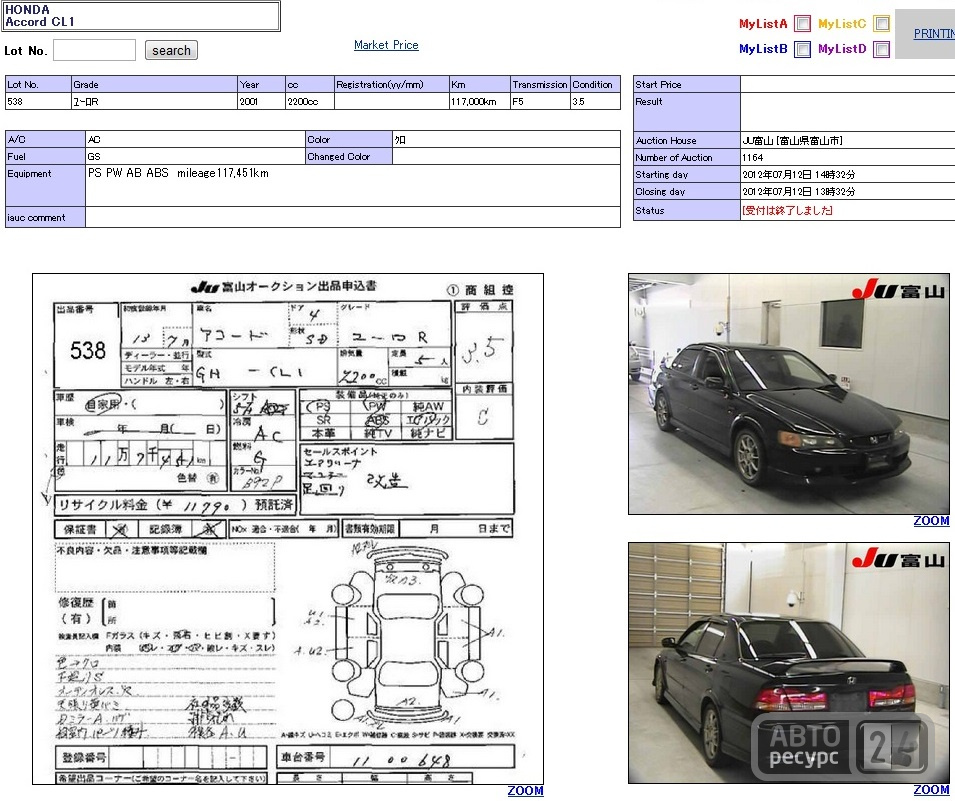This screenshot has height=801, width=955.
Task: Tick the MyListC checkbox
Action: pos(881,24)
